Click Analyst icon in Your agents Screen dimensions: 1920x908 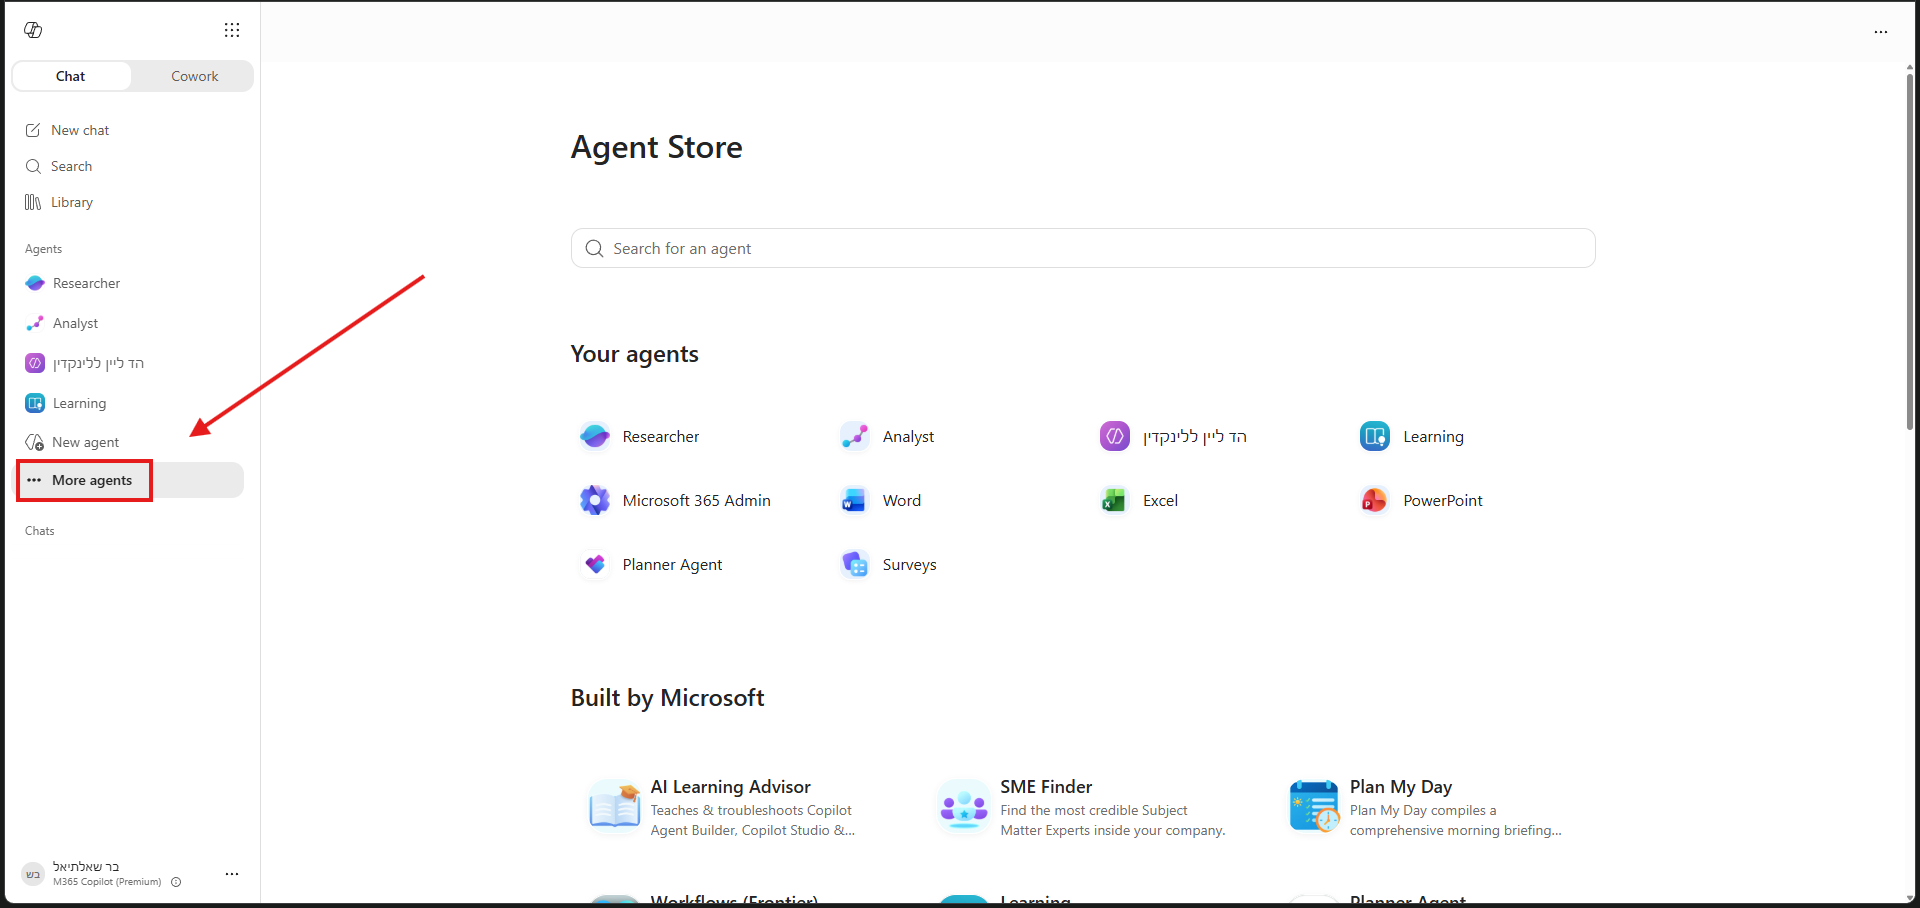(x=855, y=437)
